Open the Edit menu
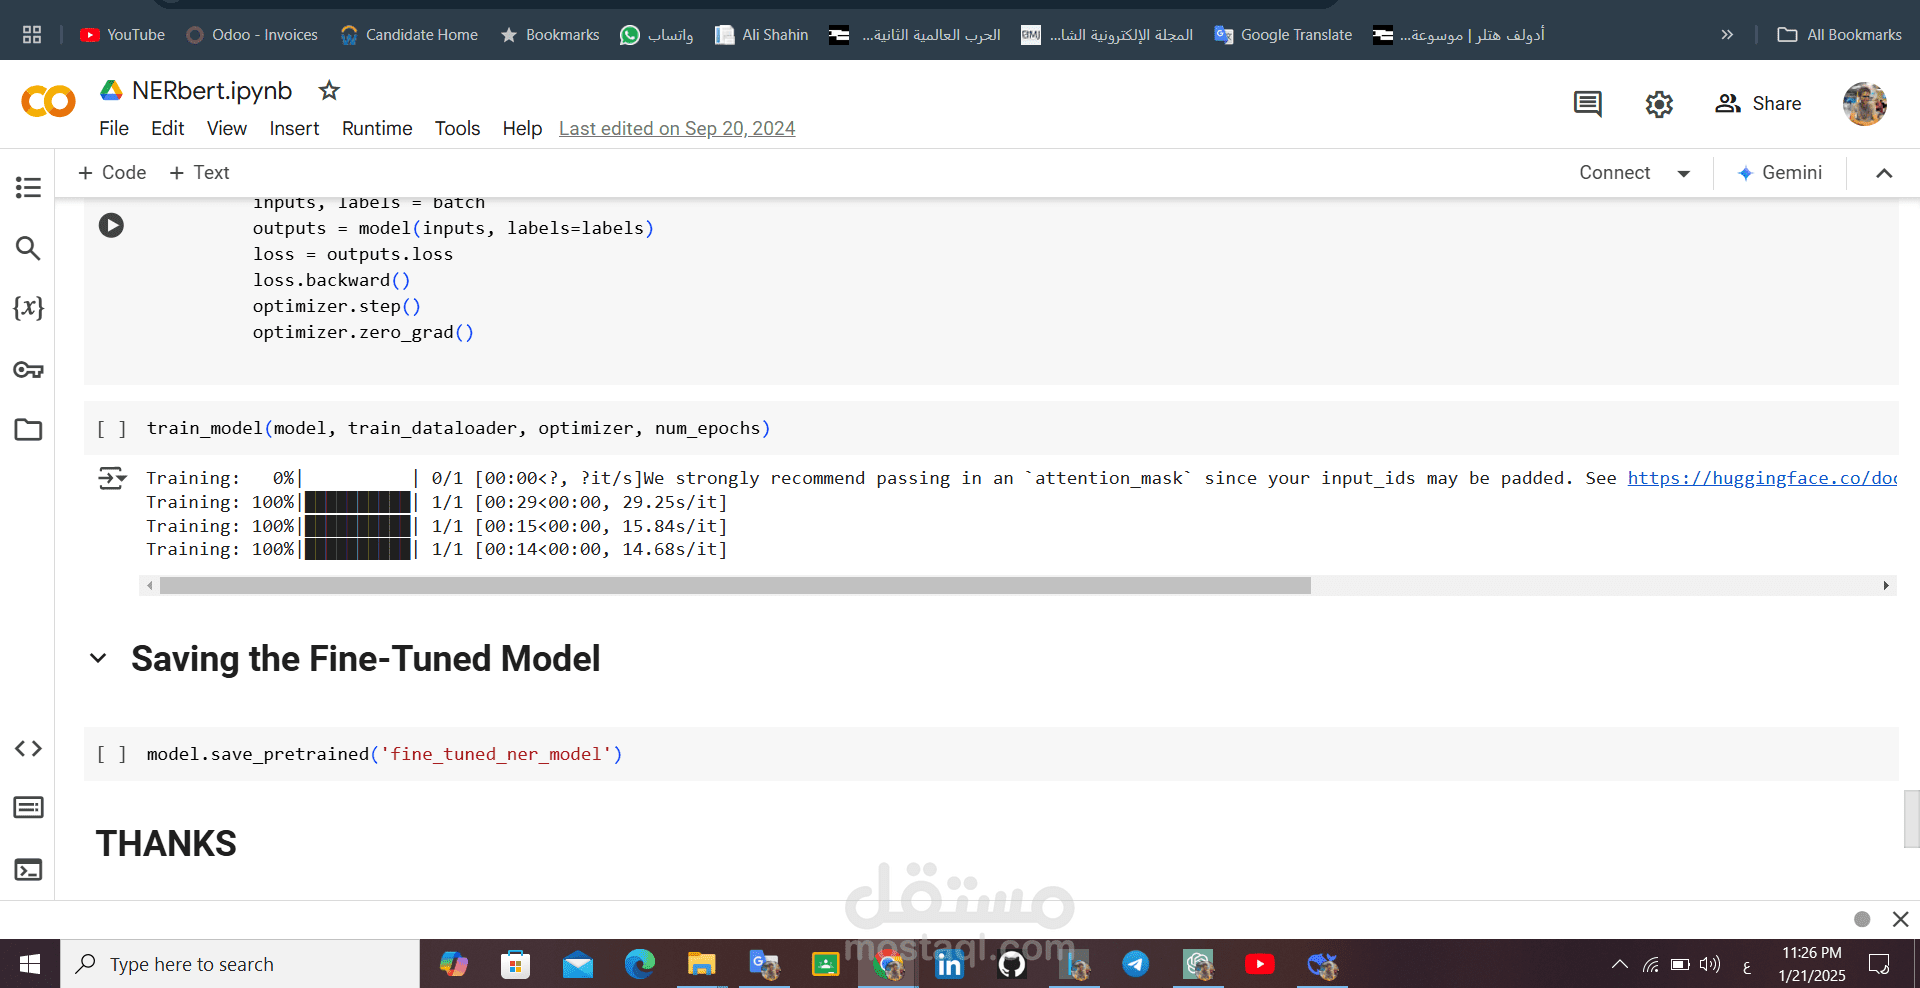 click(x=167, y=129)
